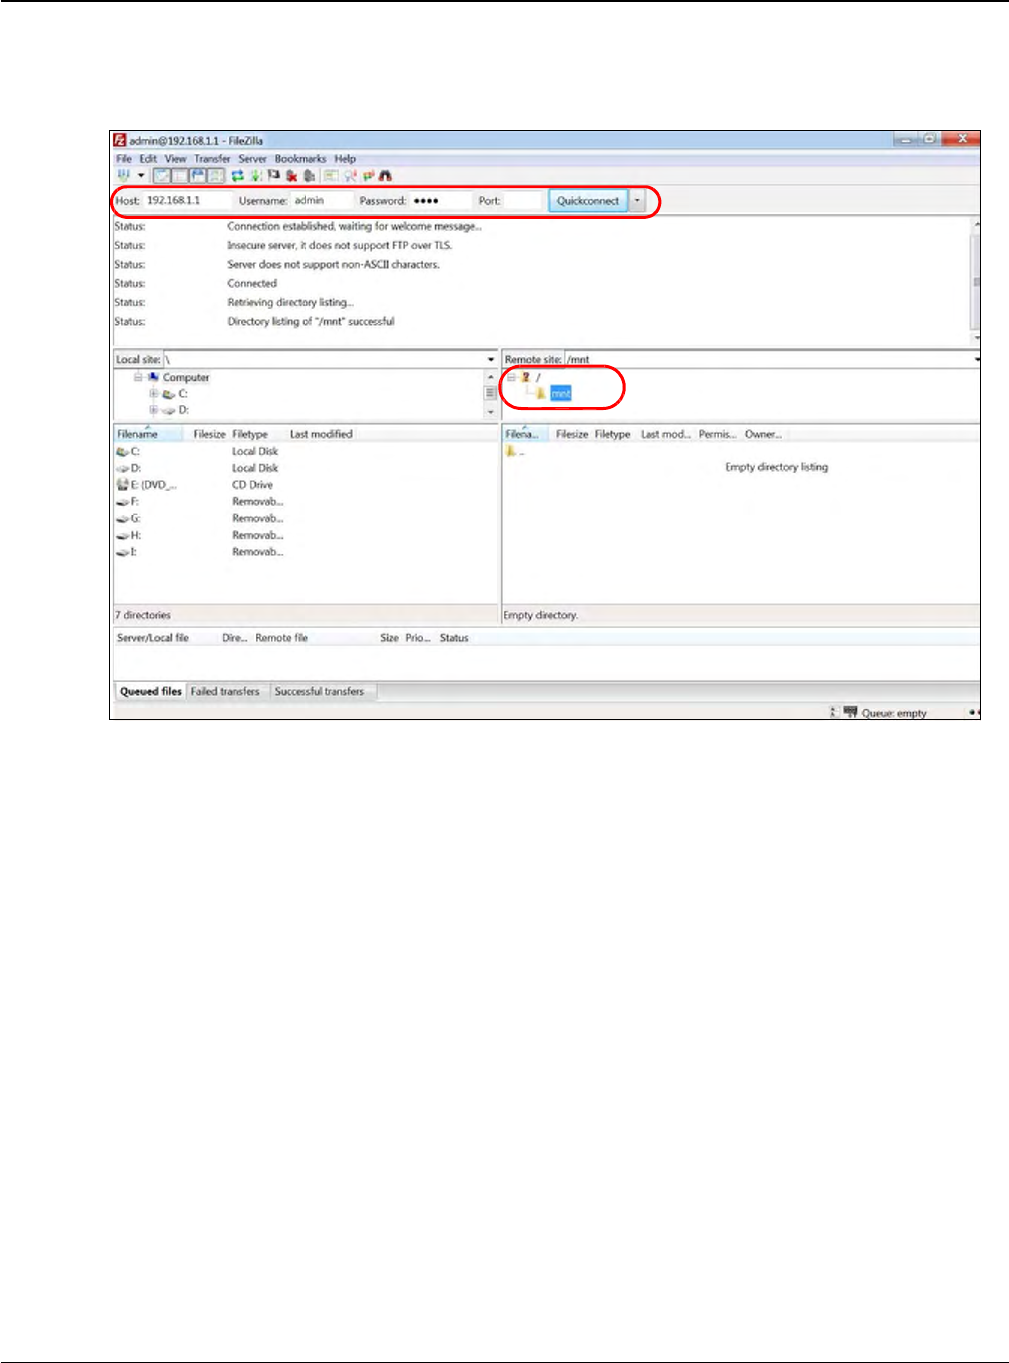This screenshot has height=1363, width=1009.
Task: Open the Site Manager dropdown arrow
Action: point(141,176)
